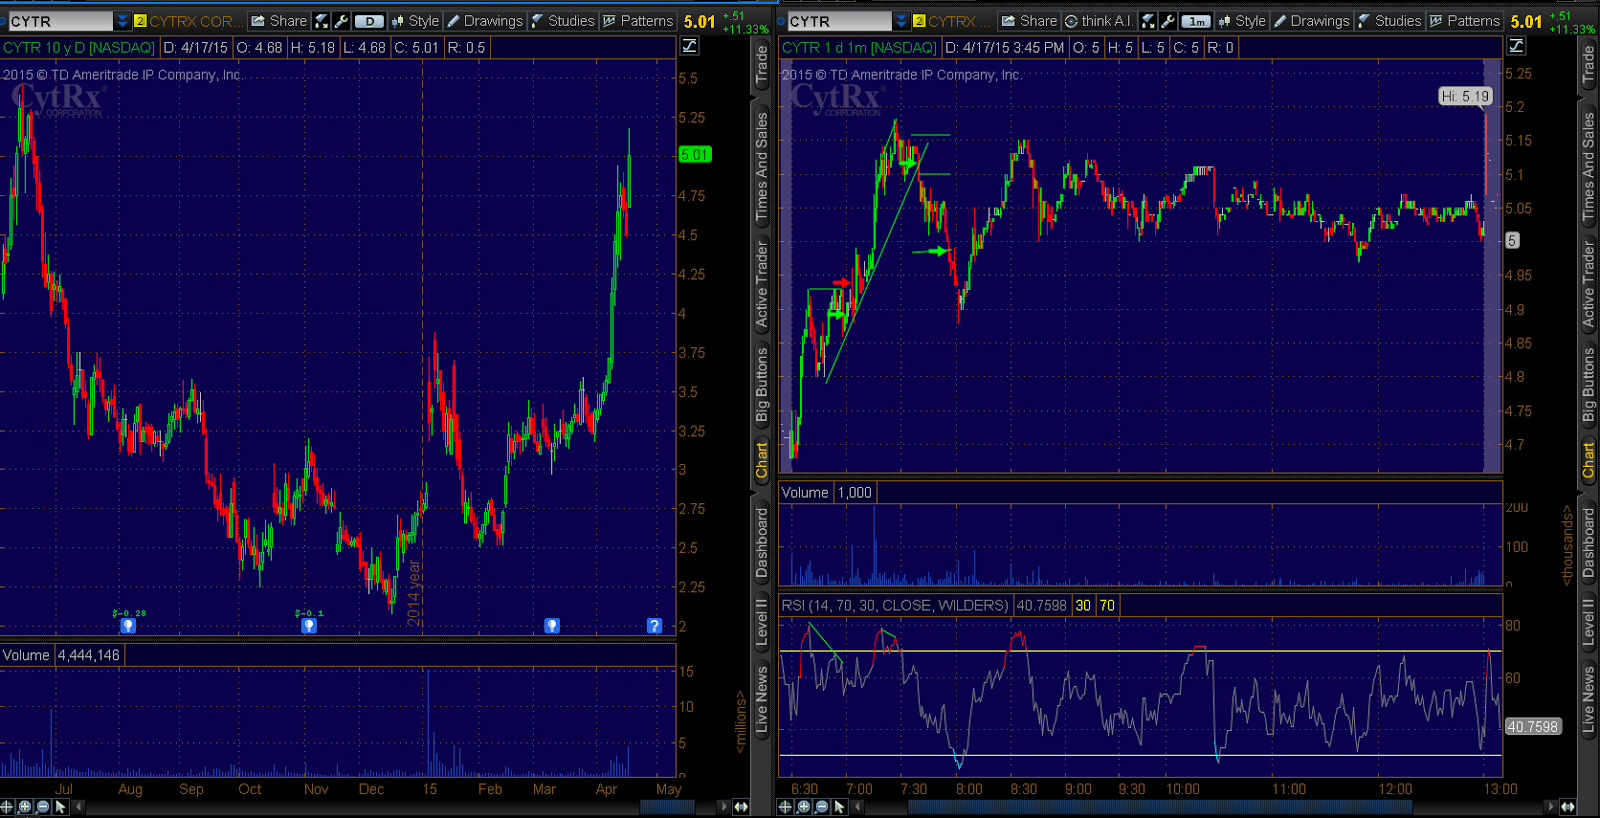Image resolution: width=1600 pixels, height=818 pixels.
Task: Click right chart crosshair pan icon
Action: coord(785,807)
